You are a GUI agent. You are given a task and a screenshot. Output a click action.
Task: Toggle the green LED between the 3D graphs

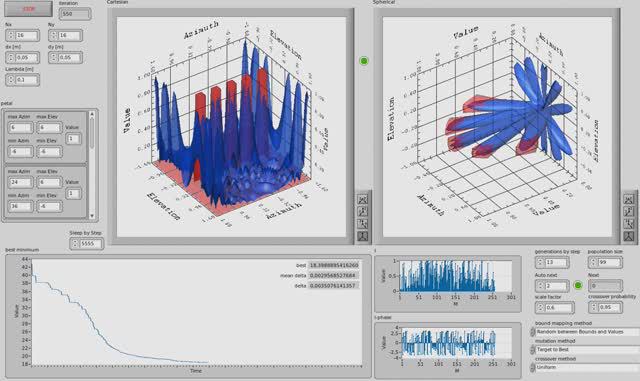tap(364, 61)
